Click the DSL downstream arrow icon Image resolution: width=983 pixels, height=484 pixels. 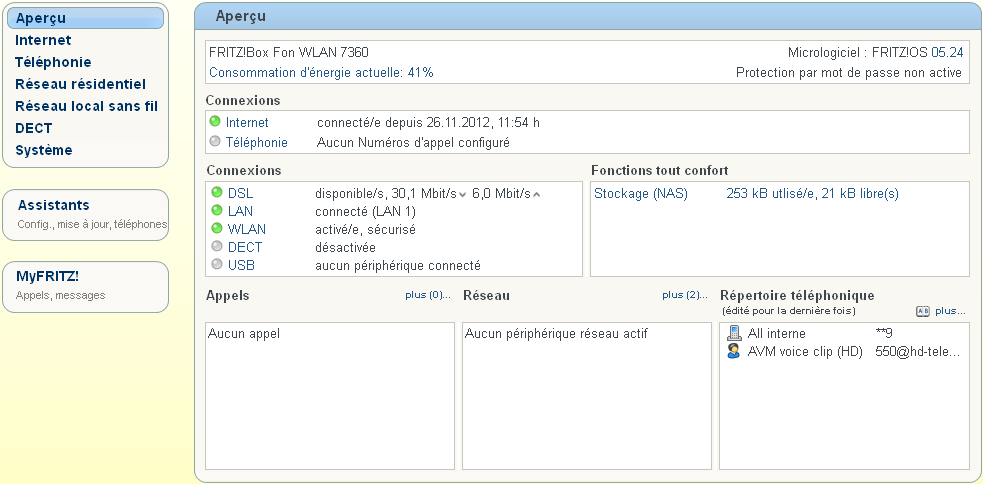coord(463,195)
